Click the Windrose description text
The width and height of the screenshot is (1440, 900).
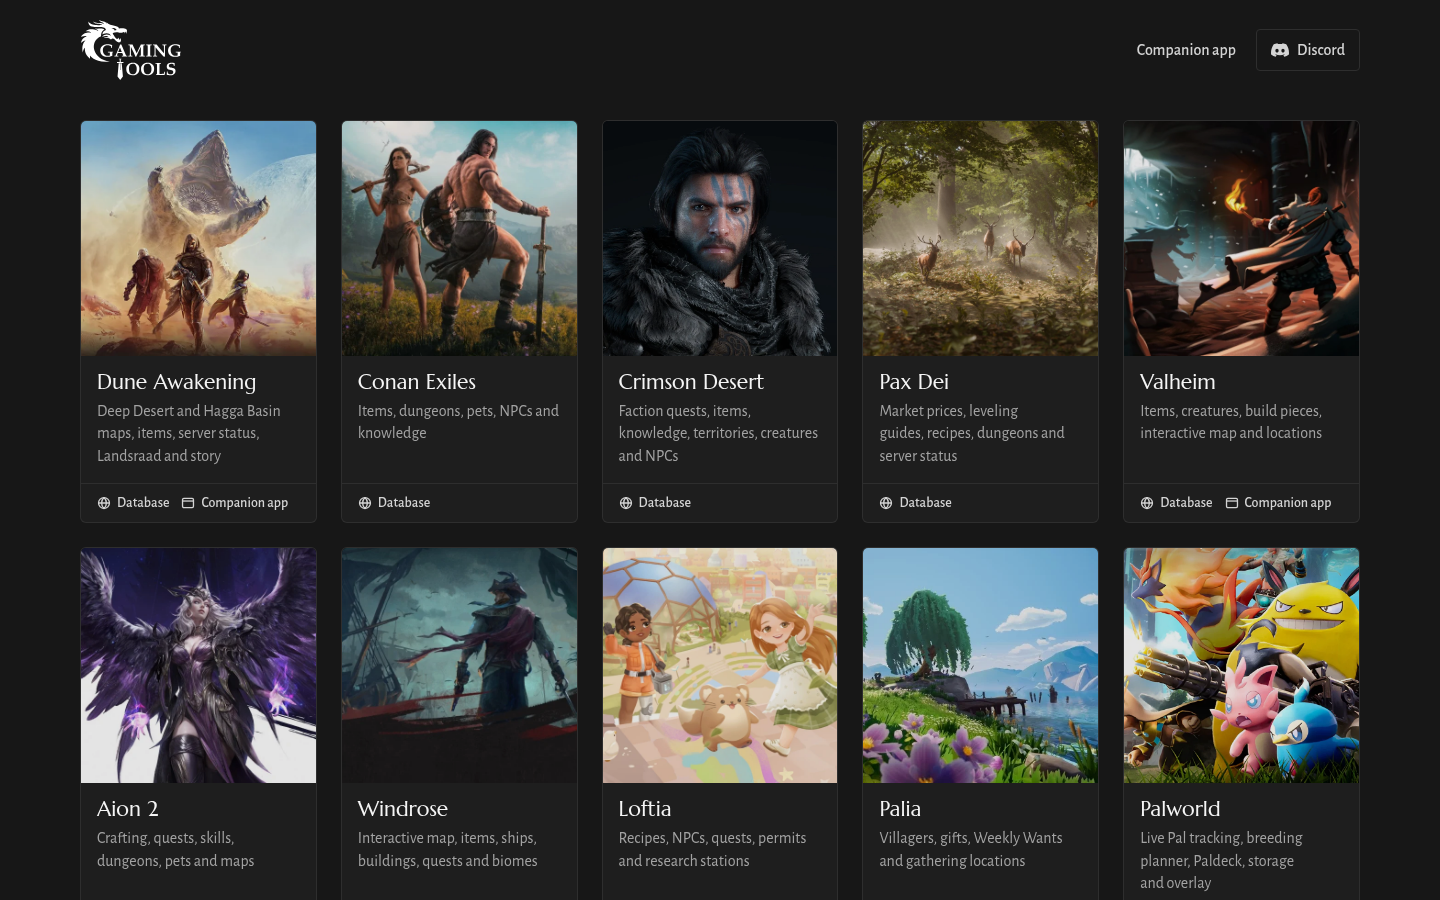448,849
